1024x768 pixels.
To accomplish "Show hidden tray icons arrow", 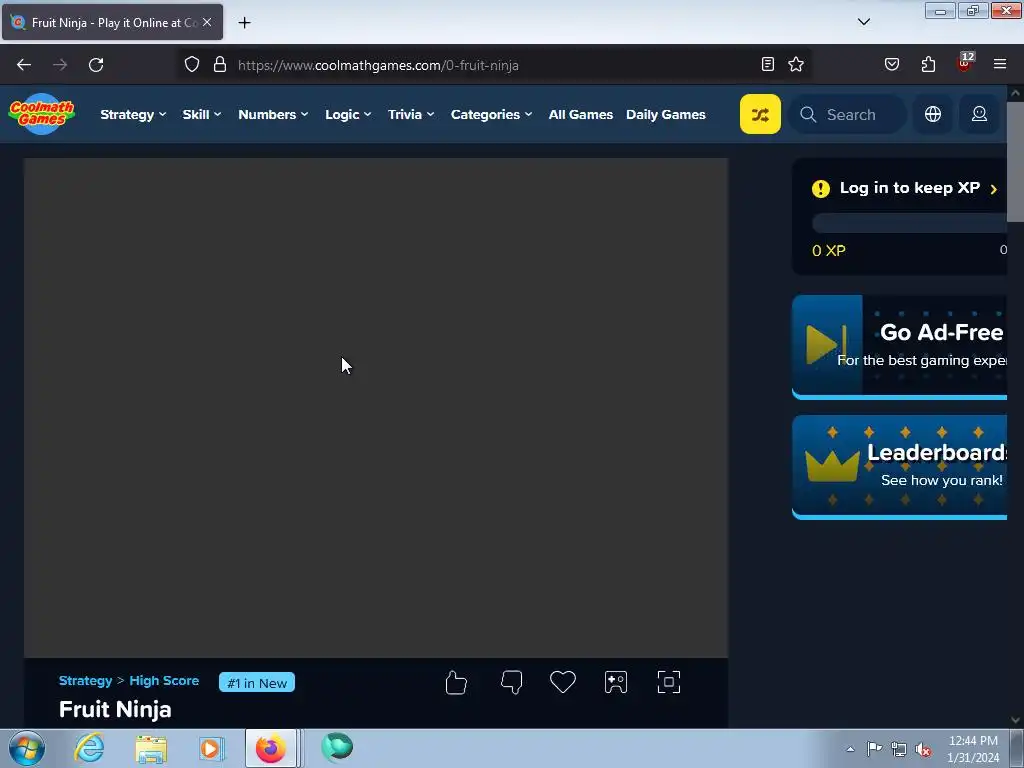I will 850,749.
